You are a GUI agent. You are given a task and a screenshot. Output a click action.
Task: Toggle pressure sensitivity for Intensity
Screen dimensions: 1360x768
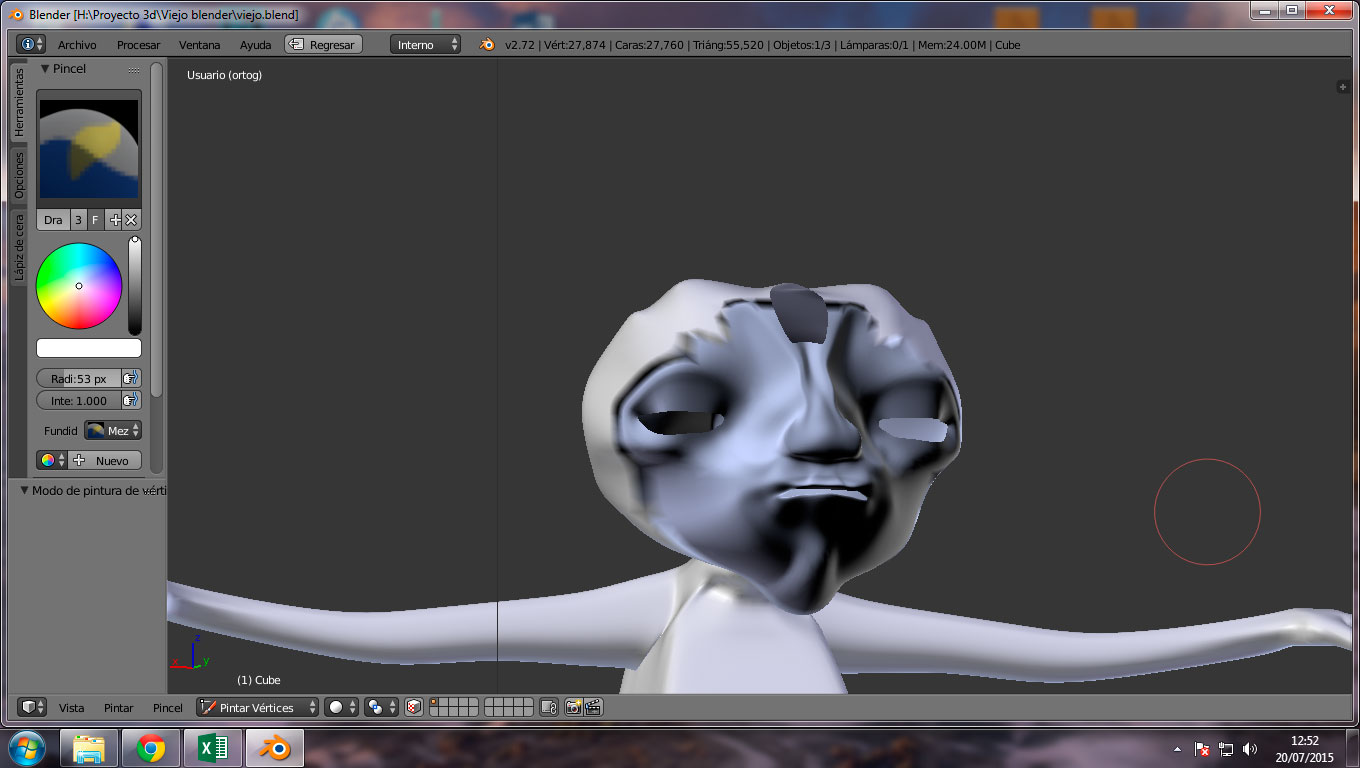coord(130,401)
